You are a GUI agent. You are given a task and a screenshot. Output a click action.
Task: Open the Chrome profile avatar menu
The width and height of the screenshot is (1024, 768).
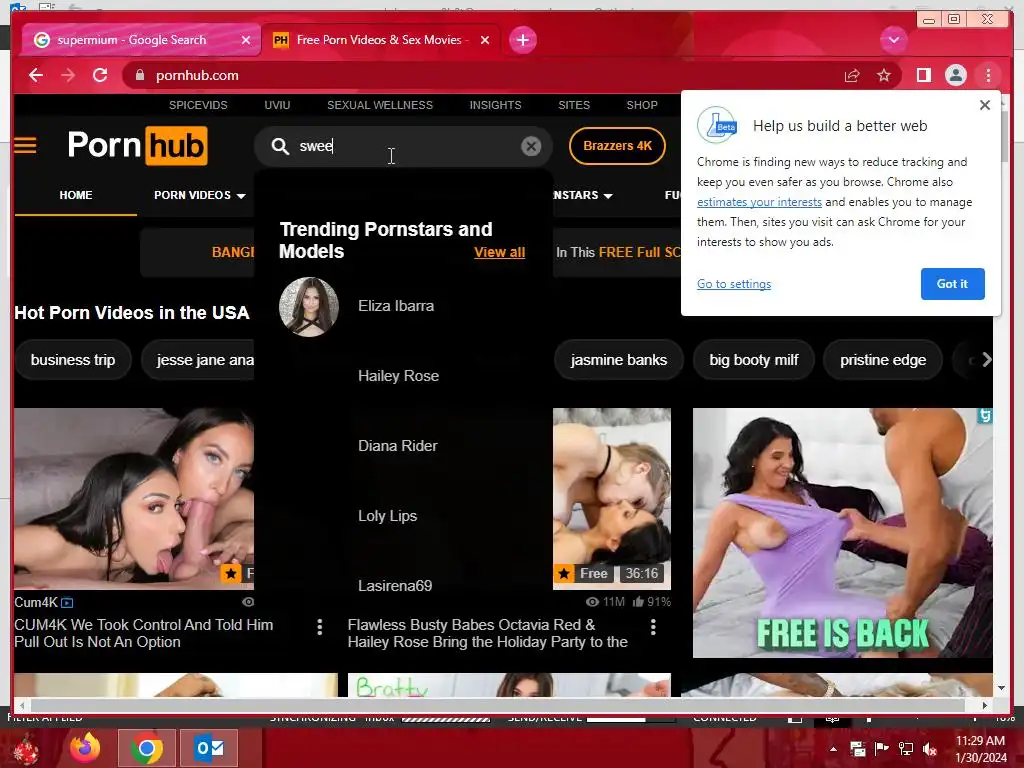point(955,76)
